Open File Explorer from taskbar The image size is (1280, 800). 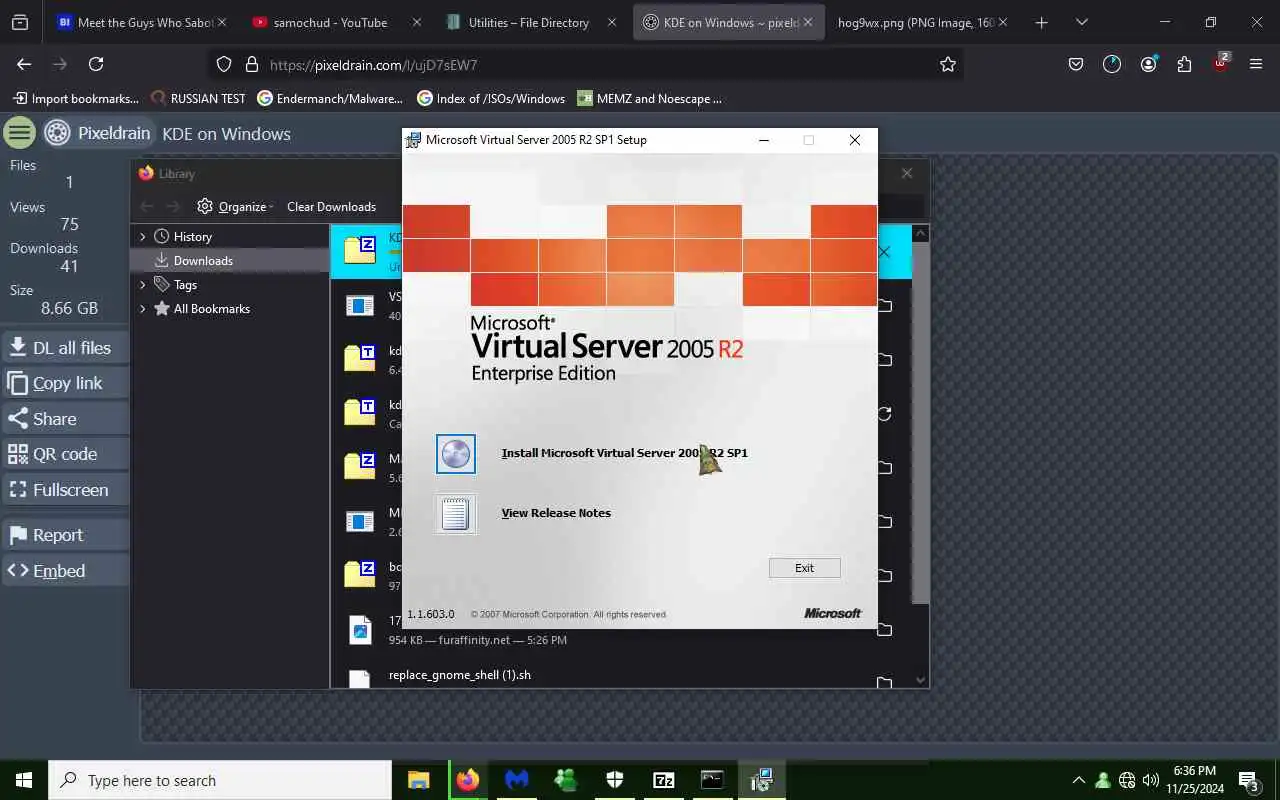(x=419, y=780)
